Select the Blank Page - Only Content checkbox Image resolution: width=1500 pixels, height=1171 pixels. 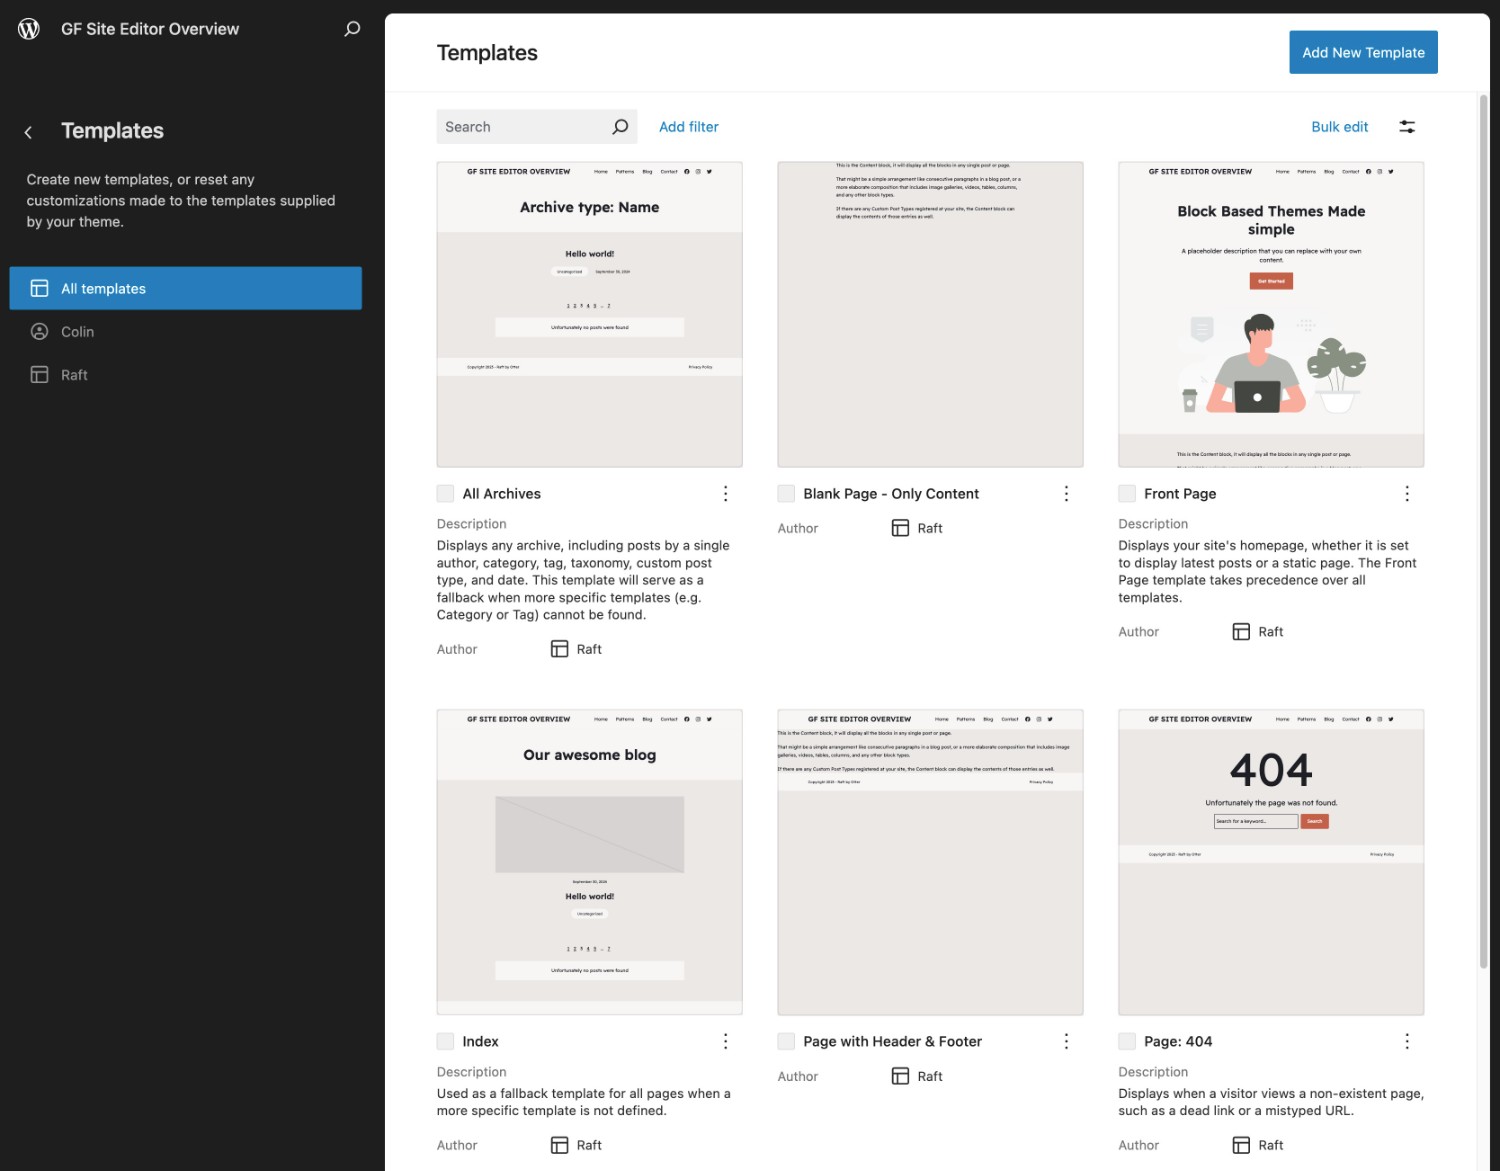(x=786, y=494)
